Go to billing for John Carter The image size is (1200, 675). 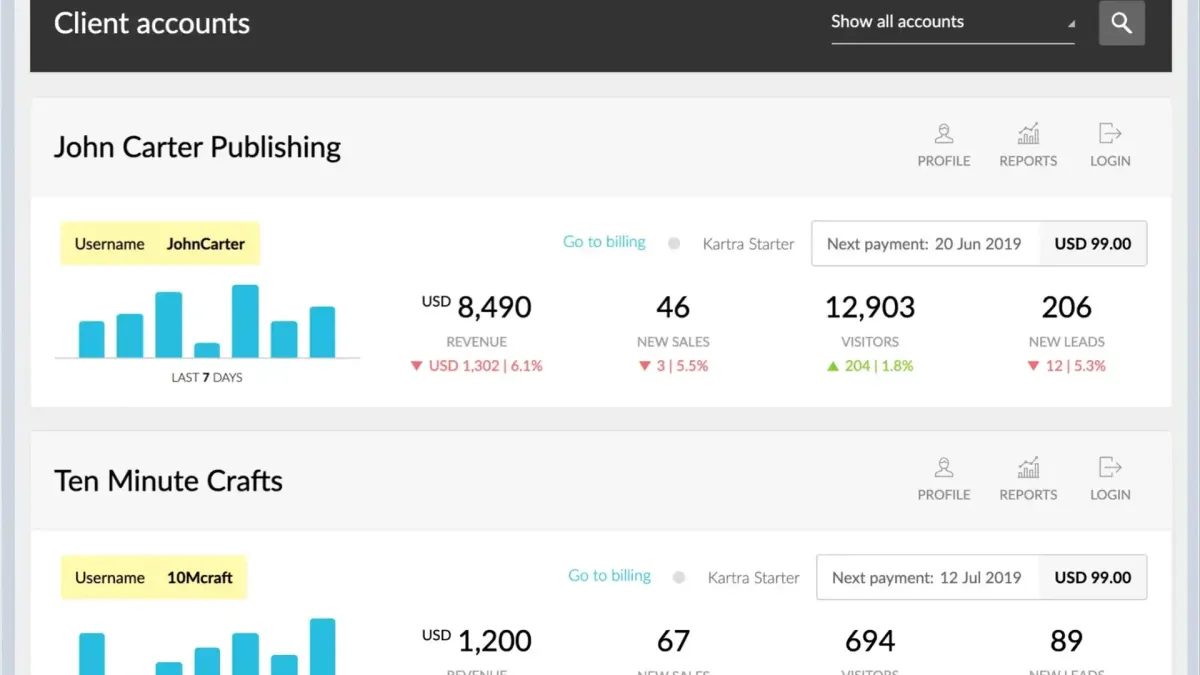(604, 242)
